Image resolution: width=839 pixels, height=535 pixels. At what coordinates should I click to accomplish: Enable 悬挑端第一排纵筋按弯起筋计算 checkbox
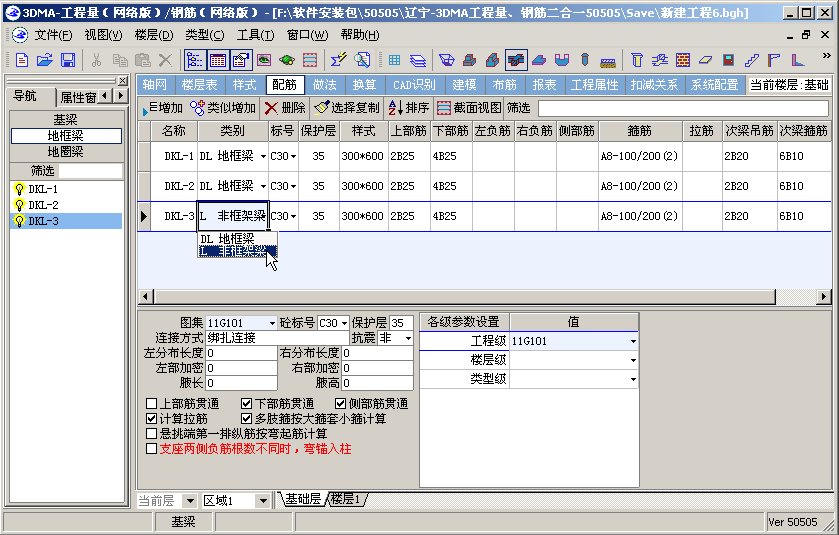point(152,433)
